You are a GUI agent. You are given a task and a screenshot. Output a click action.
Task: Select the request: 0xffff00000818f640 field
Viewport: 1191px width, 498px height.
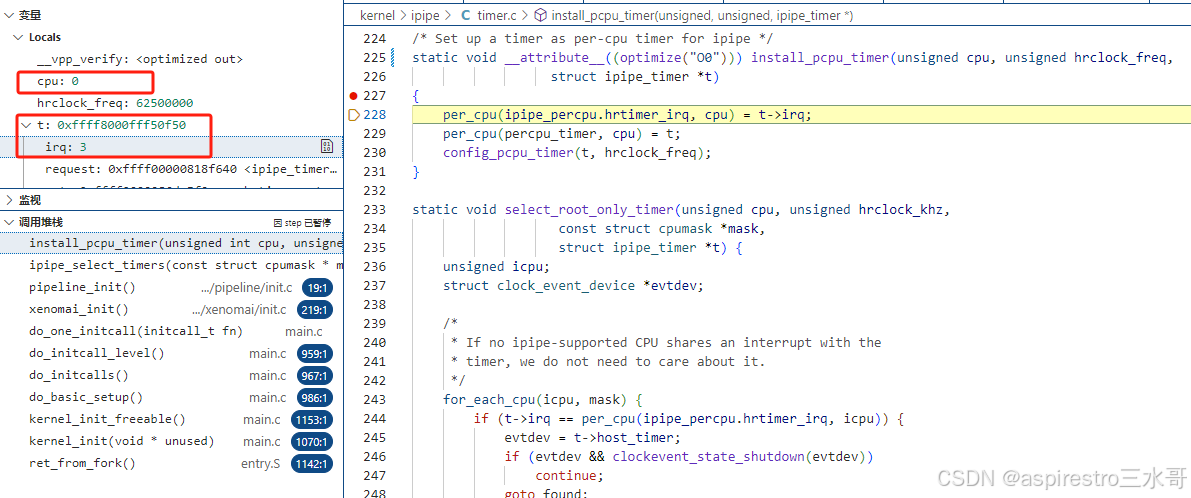pyautogui.click(x=172, y=169)
